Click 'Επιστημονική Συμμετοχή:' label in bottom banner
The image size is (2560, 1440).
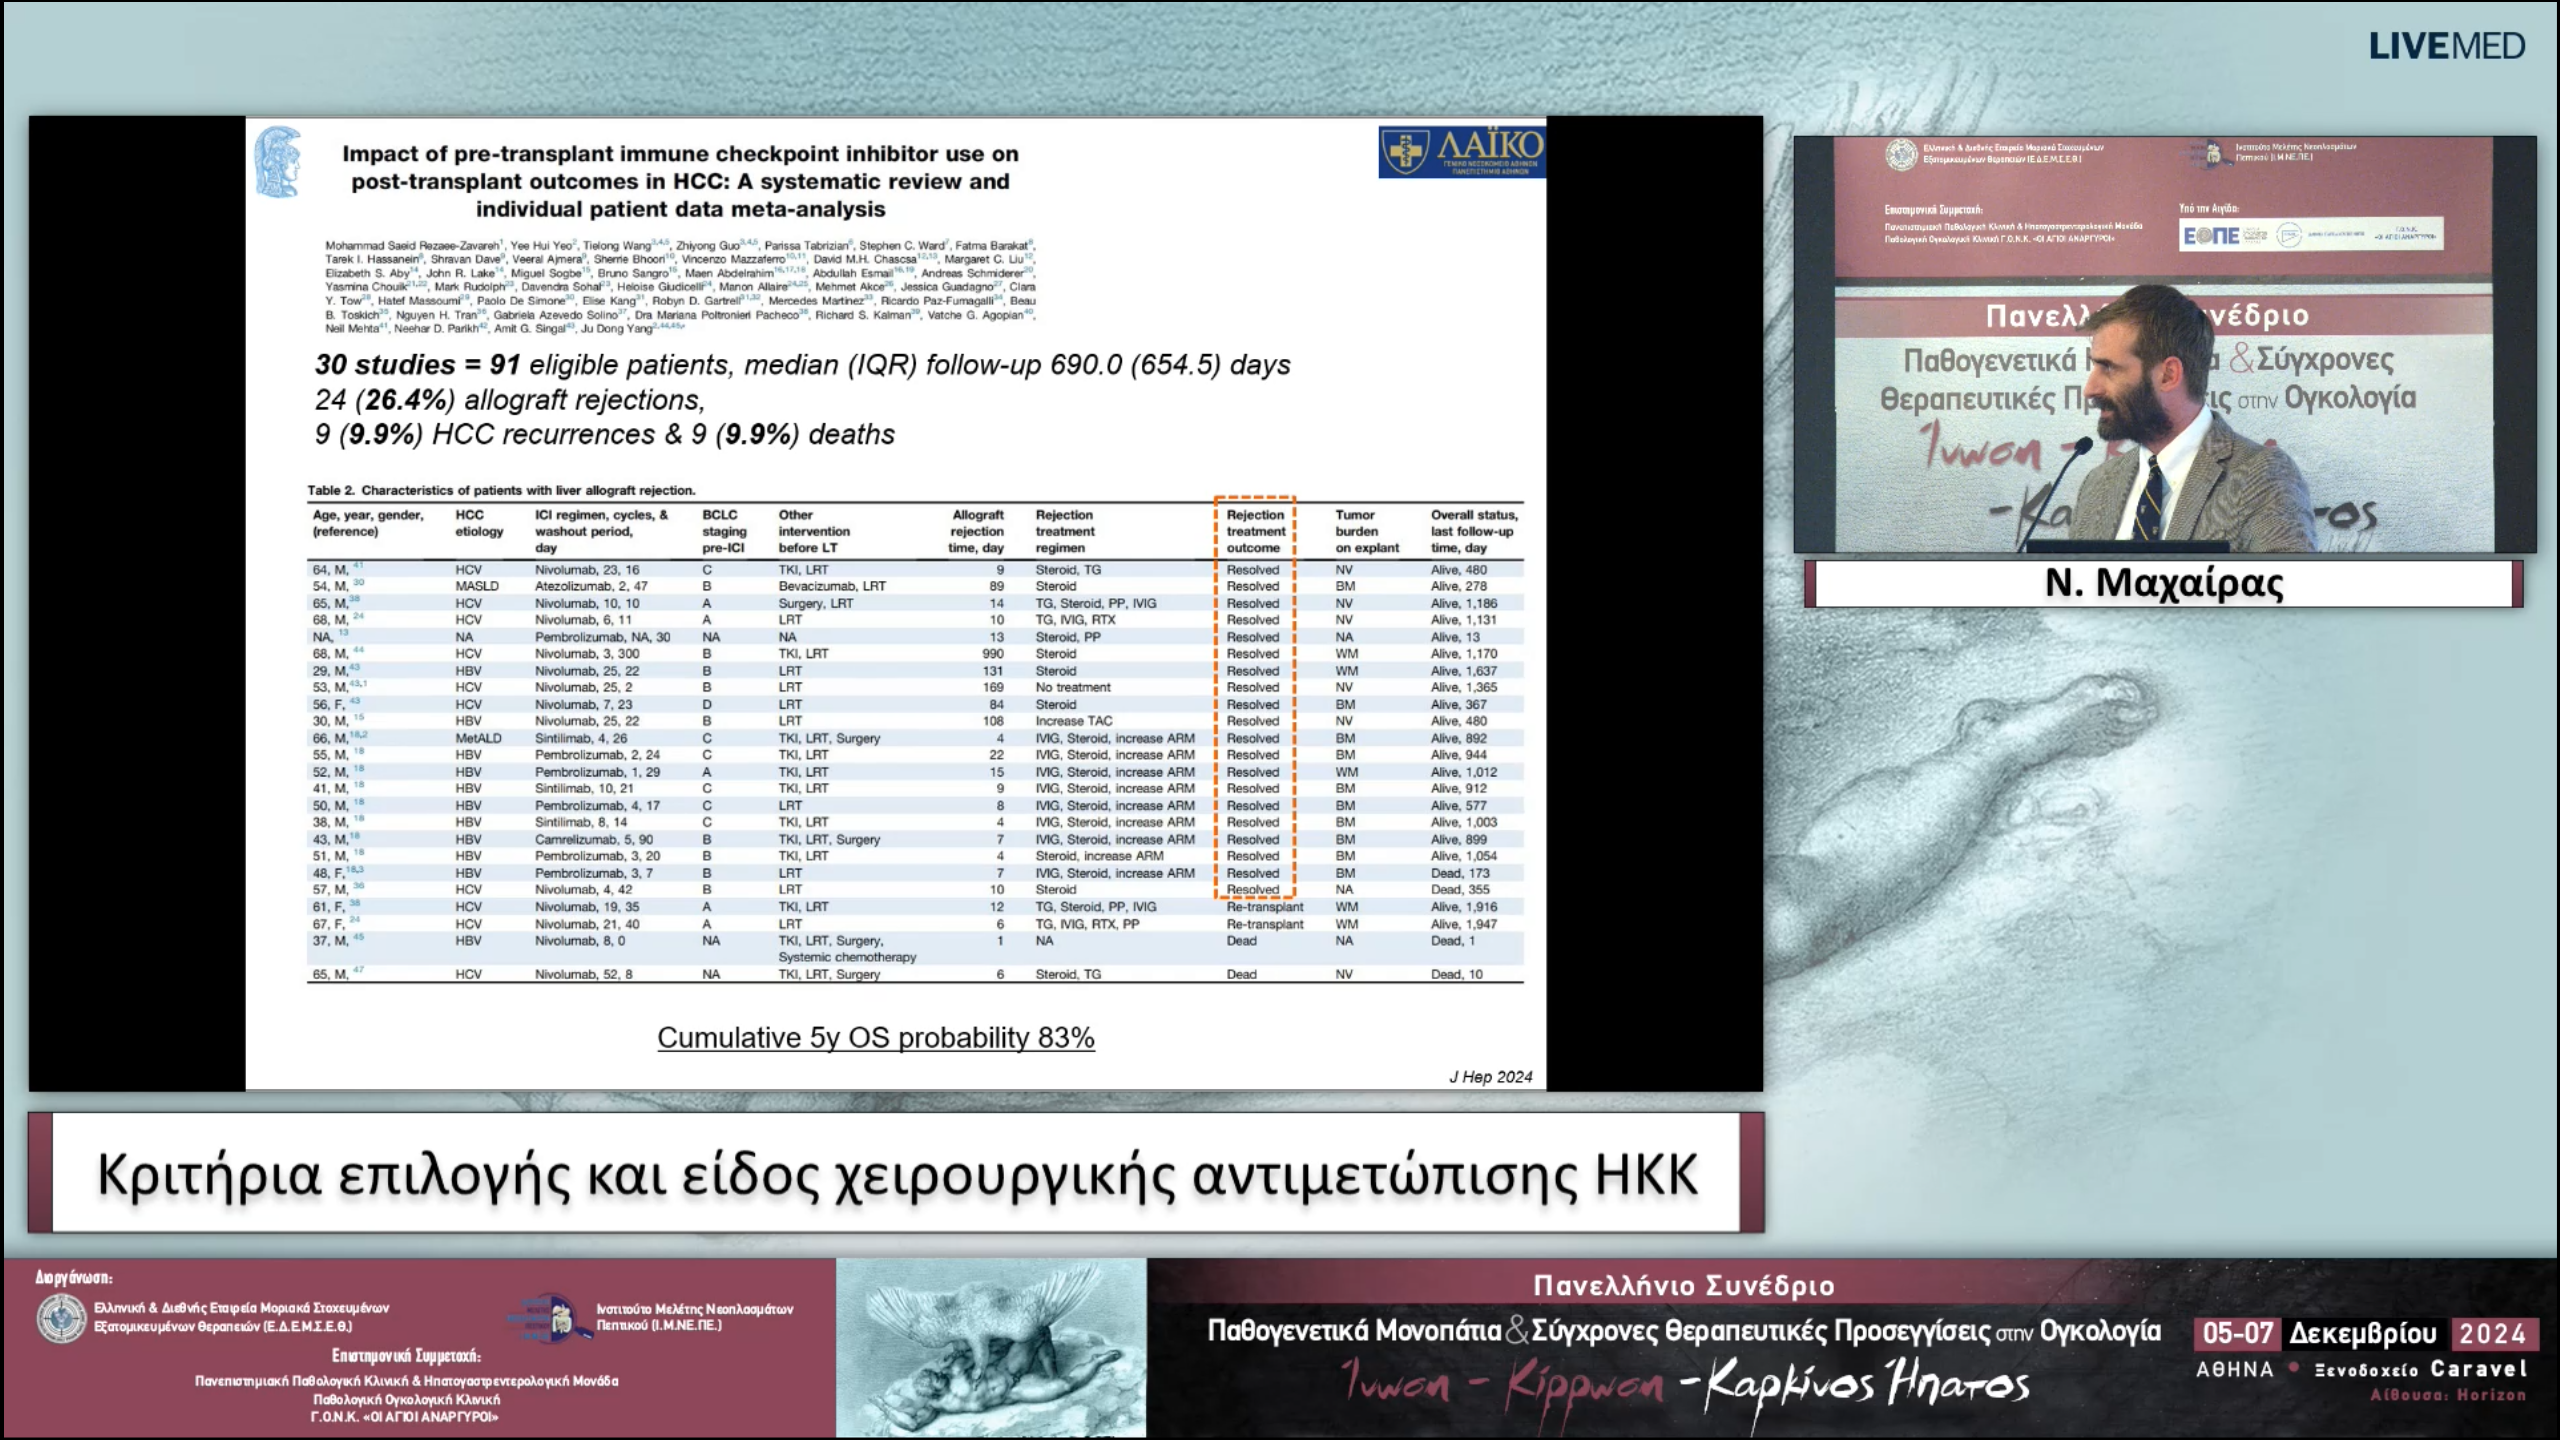[x=406, y=1356]
